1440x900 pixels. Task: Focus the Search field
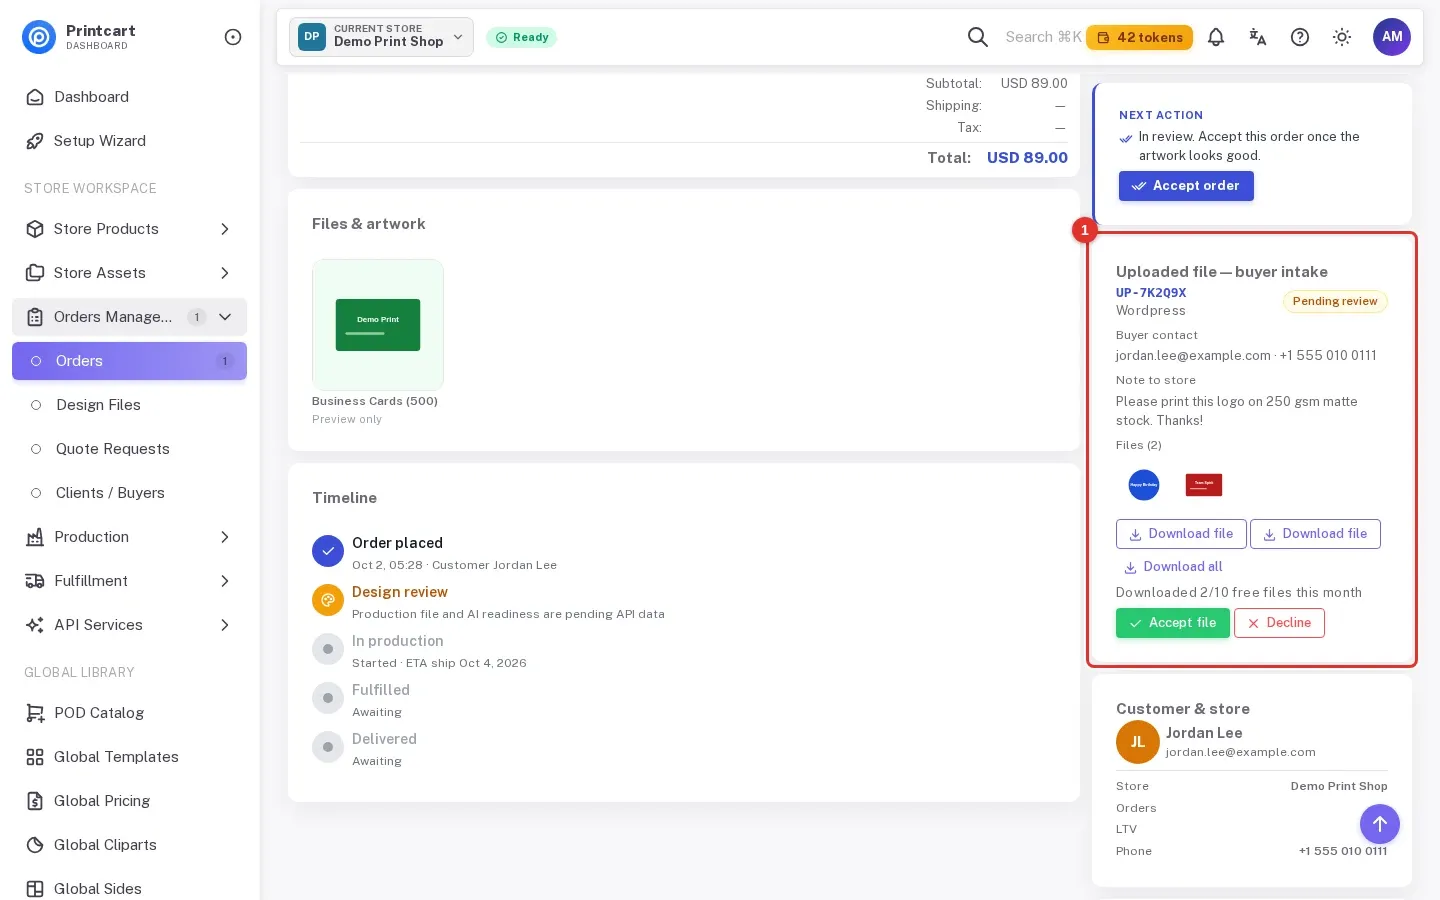click(x=1043, y=37)
